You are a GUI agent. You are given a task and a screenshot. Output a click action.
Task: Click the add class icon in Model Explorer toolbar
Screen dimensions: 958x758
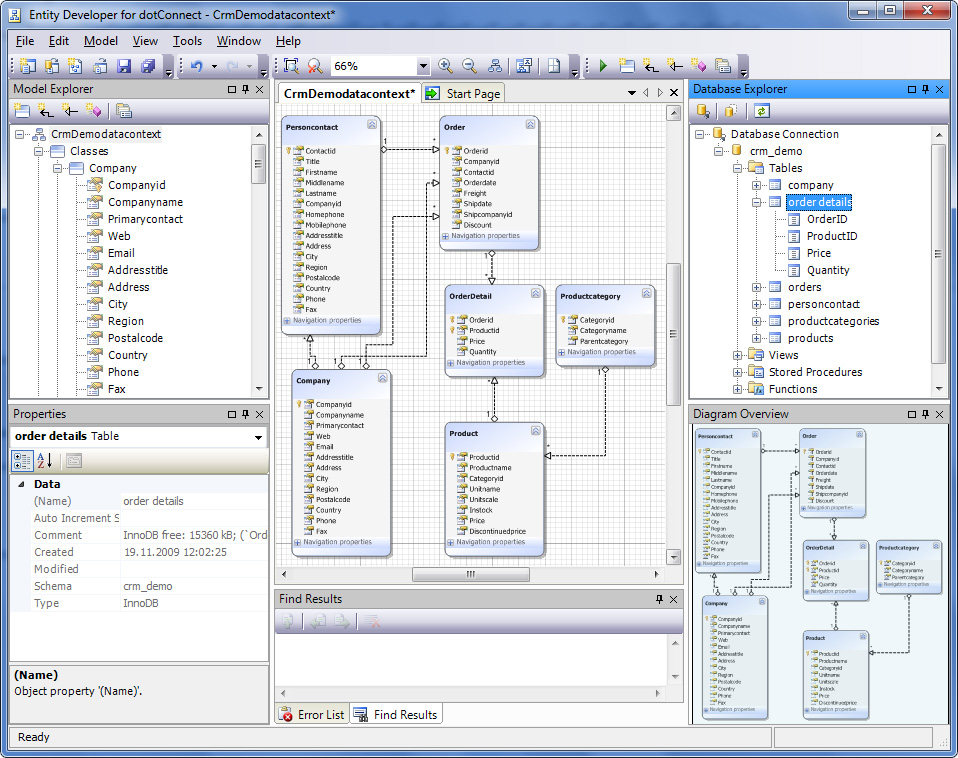click(x=22, y=111)
